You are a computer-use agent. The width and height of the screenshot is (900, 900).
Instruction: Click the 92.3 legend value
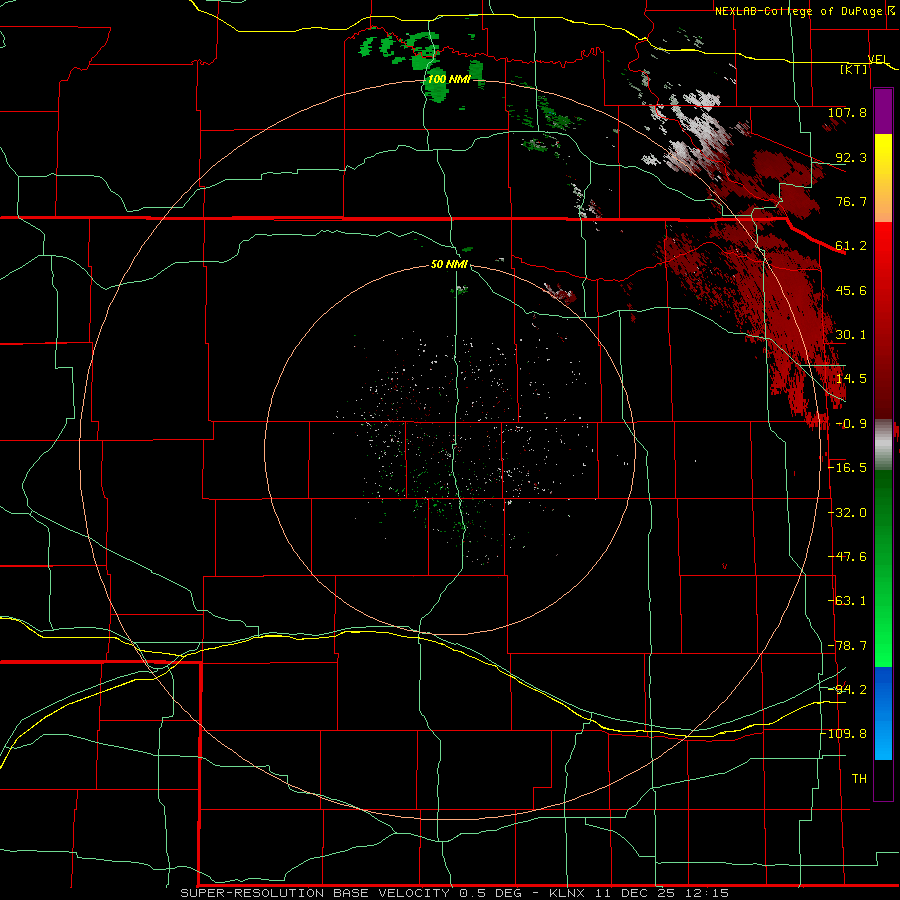(x=851, y=157)
